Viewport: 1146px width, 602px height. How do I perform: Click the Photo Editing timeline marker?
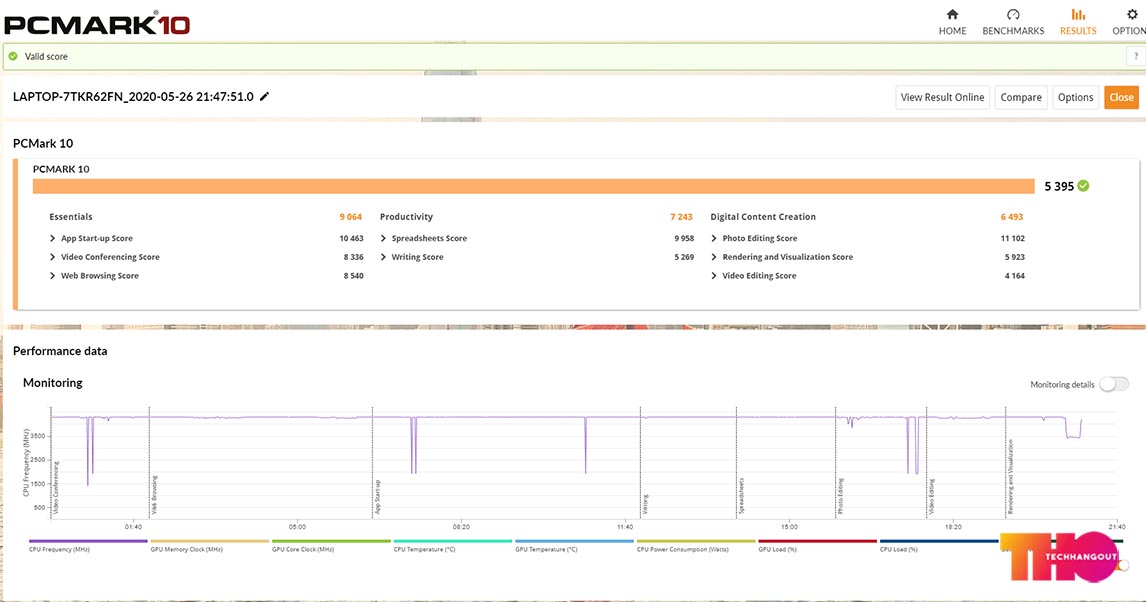click(840, 496)
